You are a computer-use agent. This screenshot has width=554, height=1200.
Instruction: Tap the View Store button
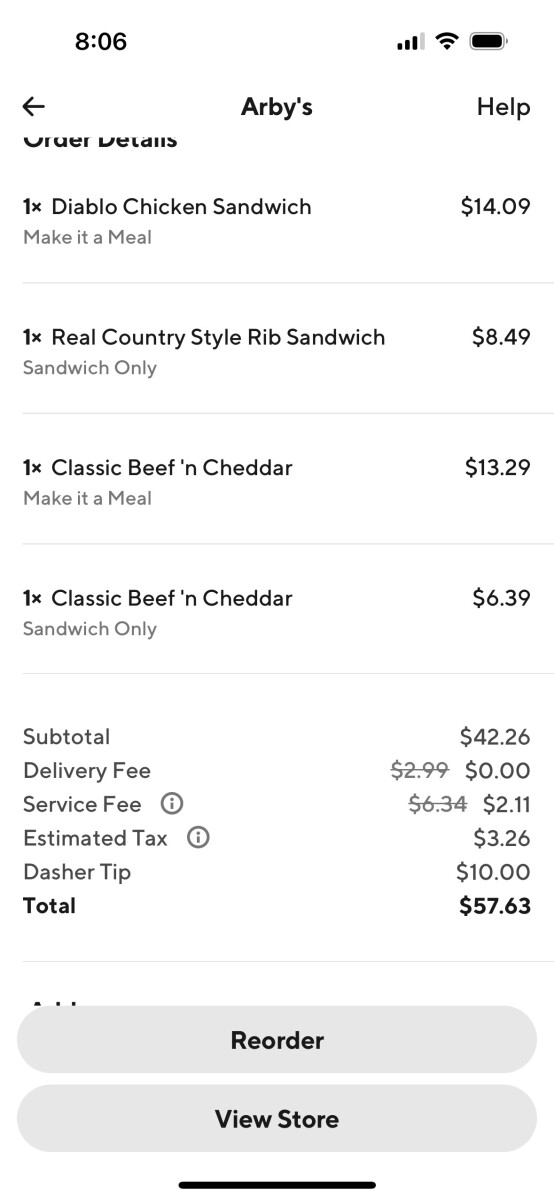[x=277, y=1118]
